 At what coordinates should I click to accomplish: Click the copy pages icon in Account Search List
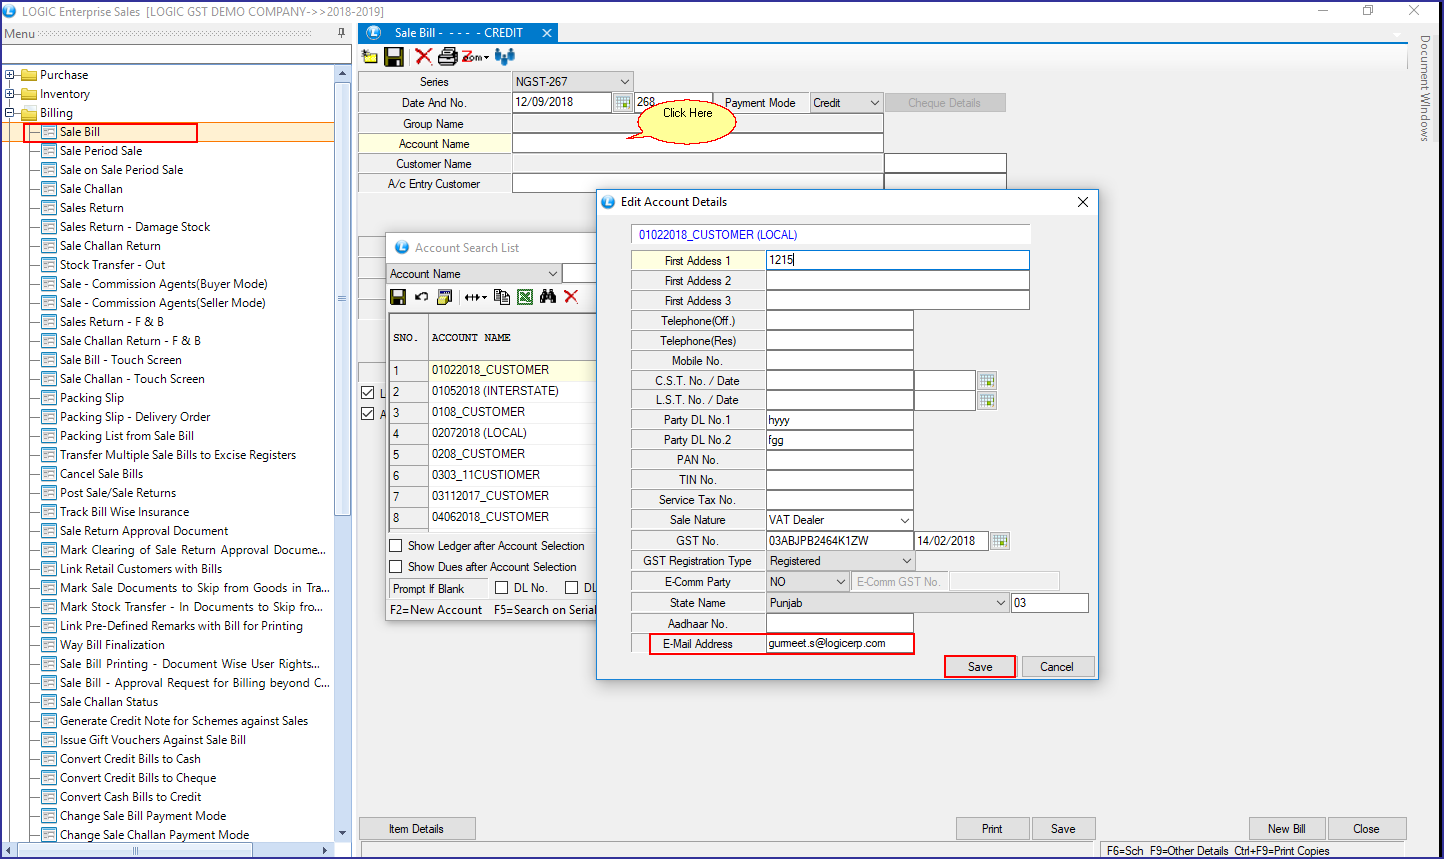(x=502, y=297)
